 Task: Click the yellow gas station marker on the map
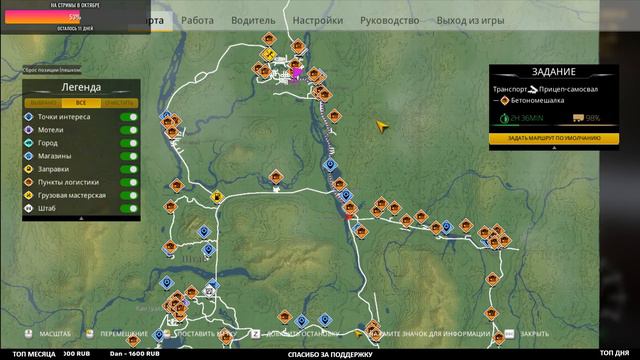[217, 197]
